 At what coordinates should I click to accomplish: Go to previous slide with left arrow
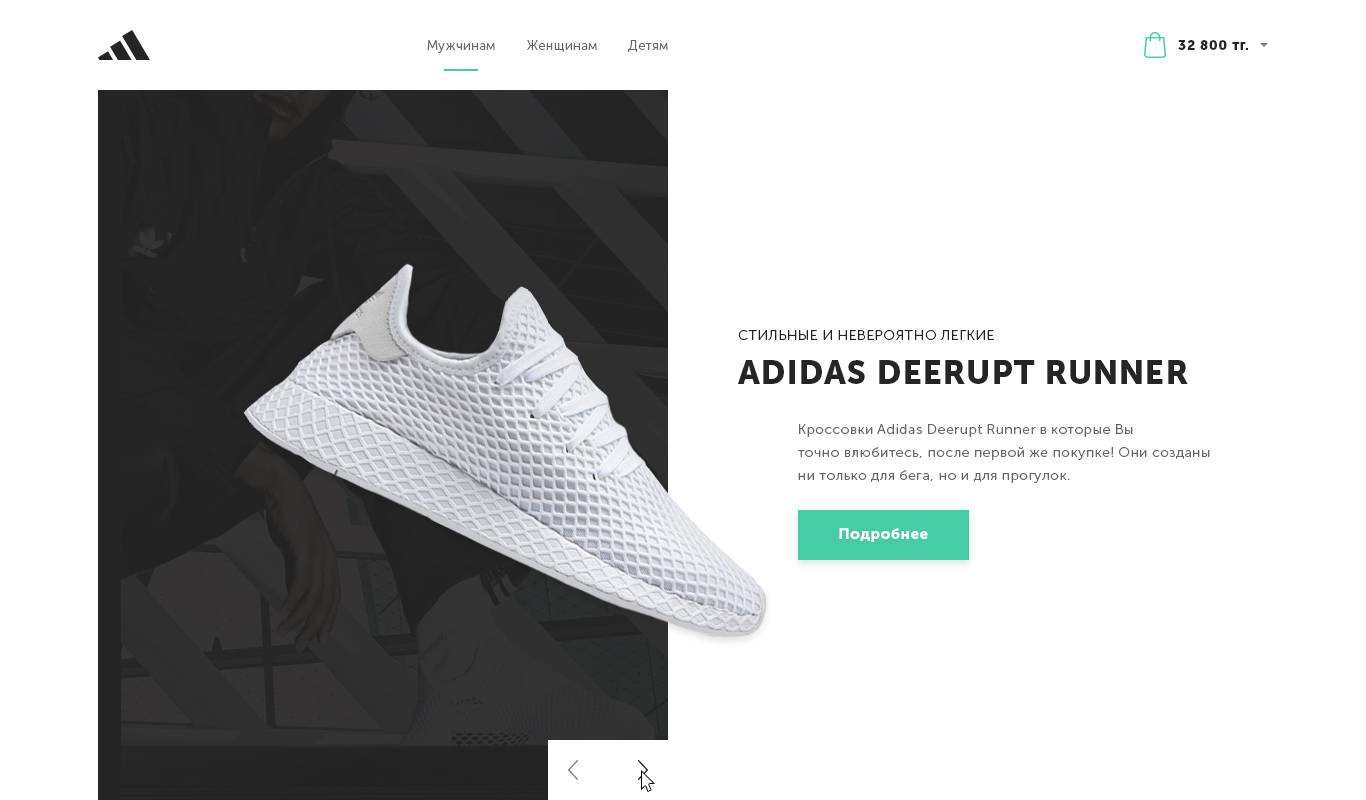click(x=573, y=770)
